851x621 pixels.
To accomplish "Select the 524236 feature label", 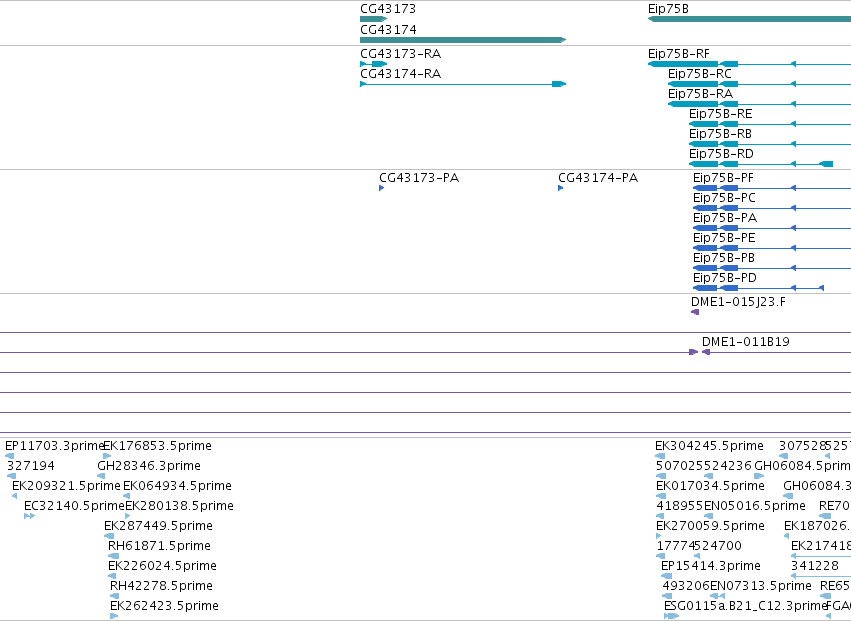I will 728,466.
